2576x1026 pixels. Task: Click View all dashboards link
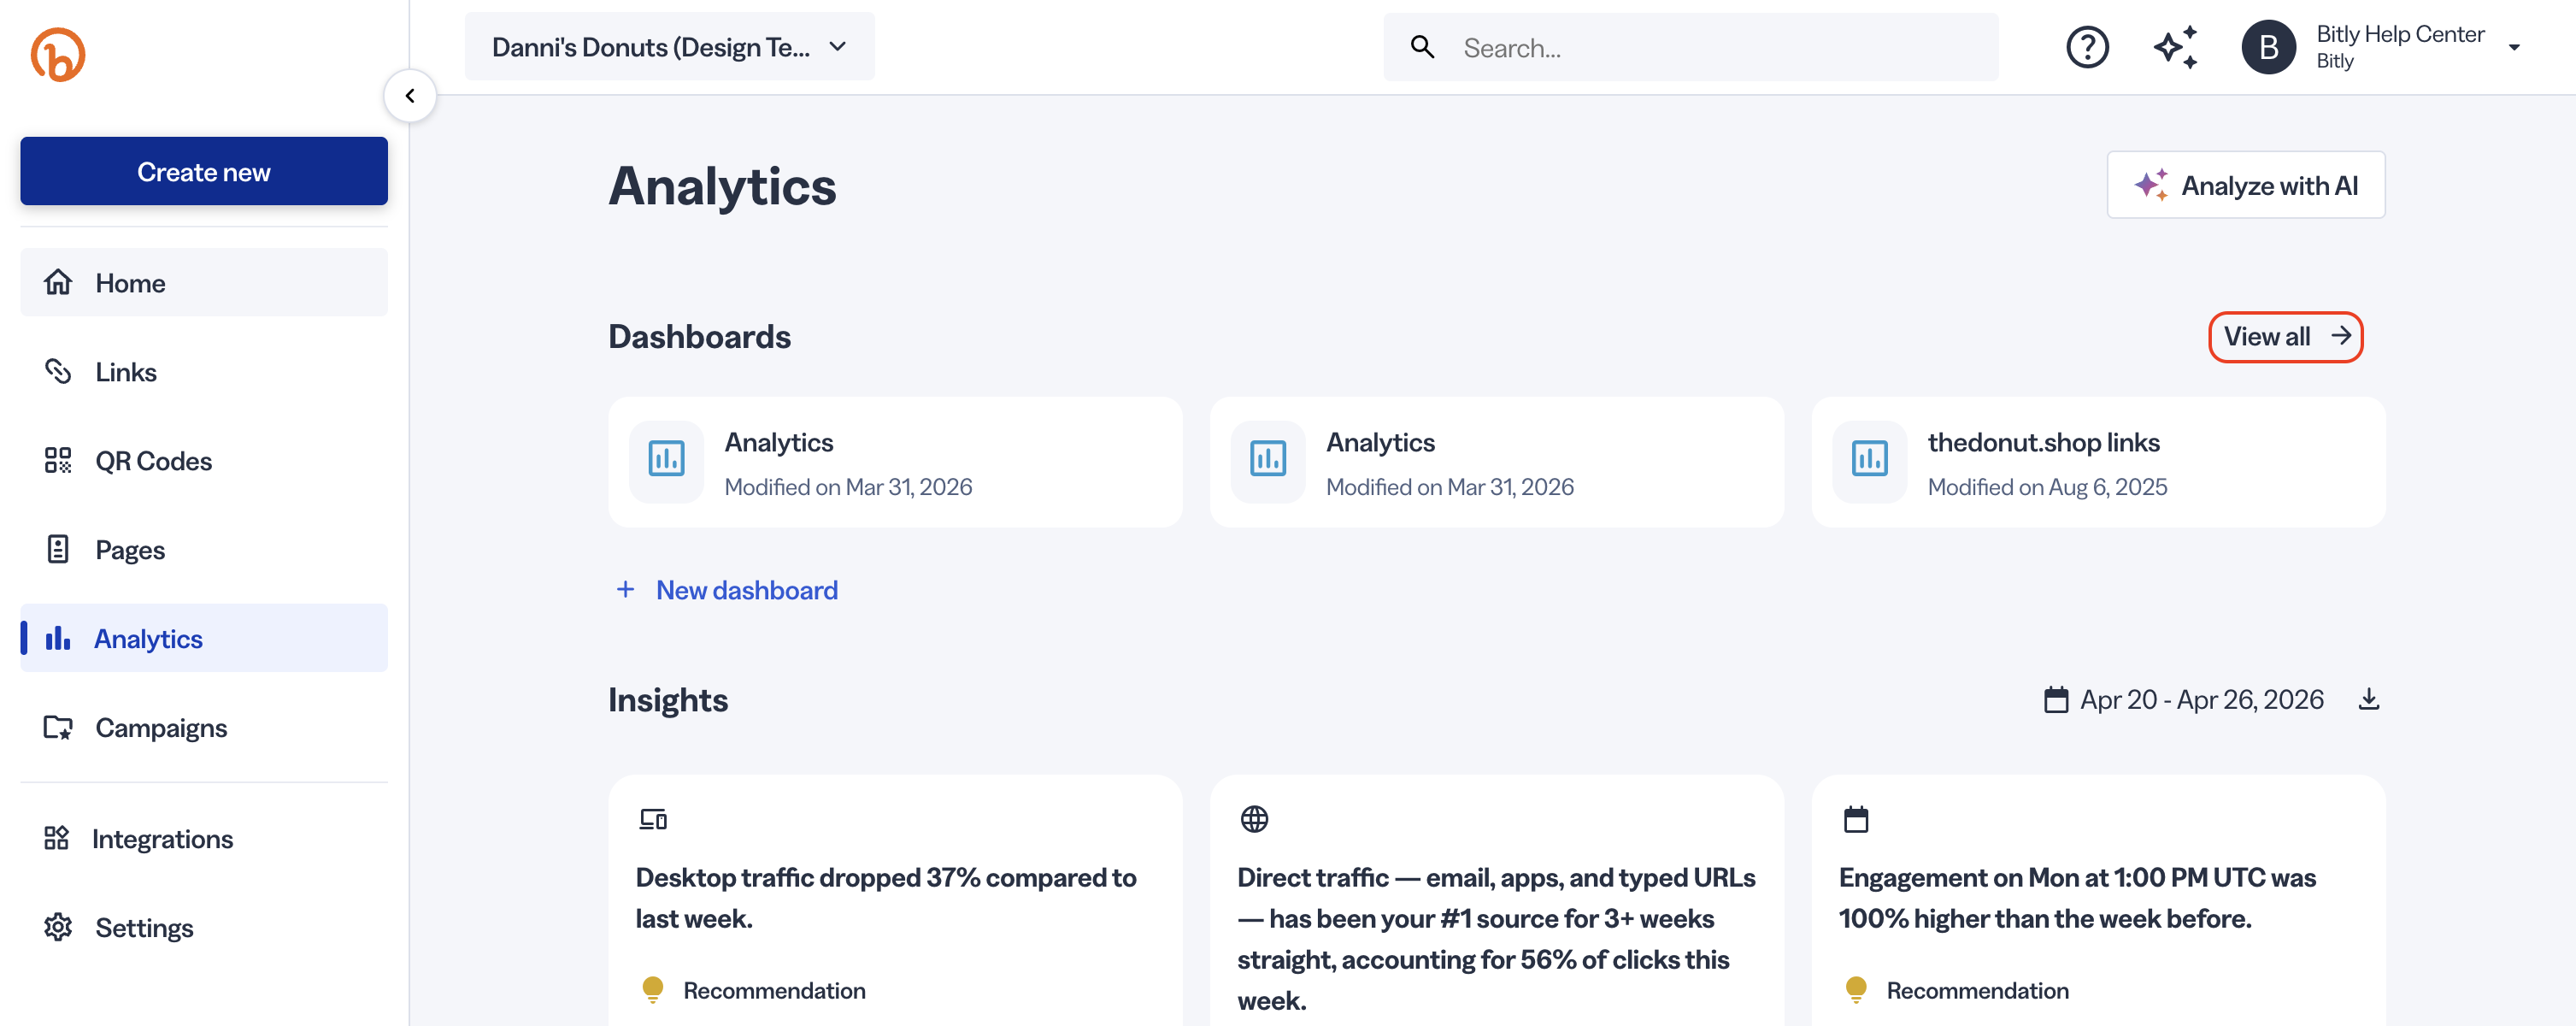point(2285,337)
